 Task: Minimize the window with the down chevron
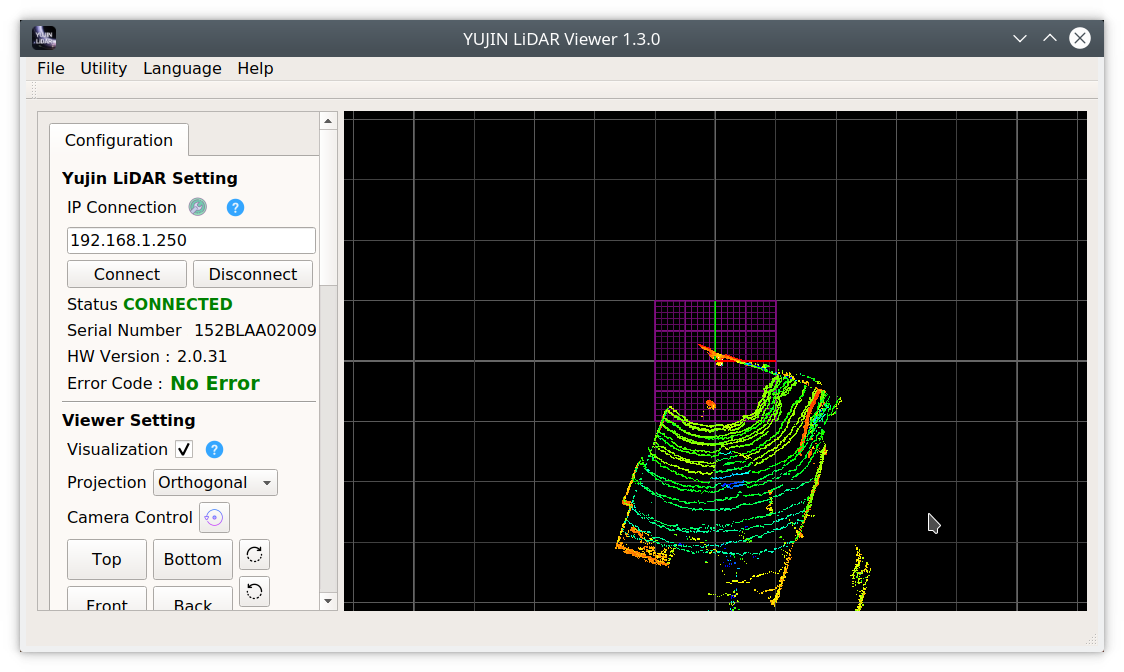(1020, 38)
